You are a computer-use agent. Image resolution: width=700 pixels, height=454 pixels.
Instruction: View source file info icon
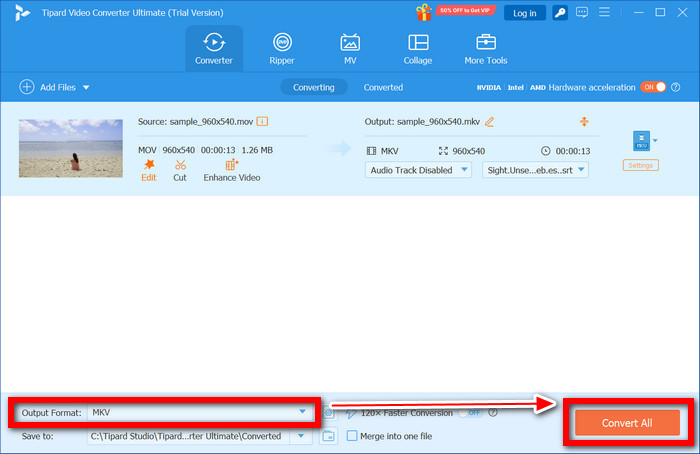pos(262,121)
